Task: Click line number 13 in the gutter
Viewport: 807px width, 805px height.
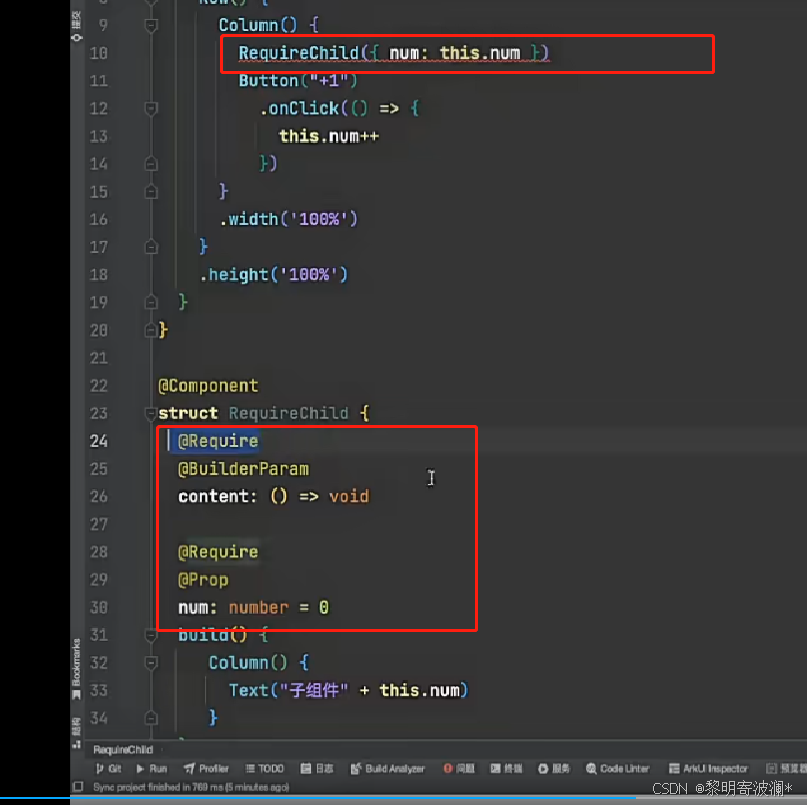Action: [98, 136]
